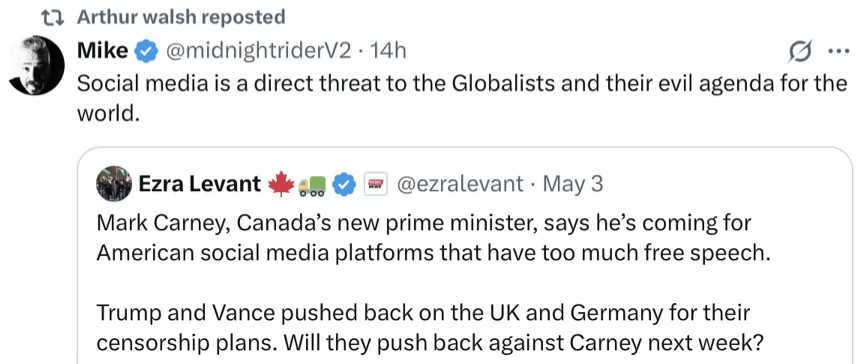Click Ezra Levant's blue verified badge
Image resolution: width=861 pixels, height=364 pixels.
[x=344, y=185]
